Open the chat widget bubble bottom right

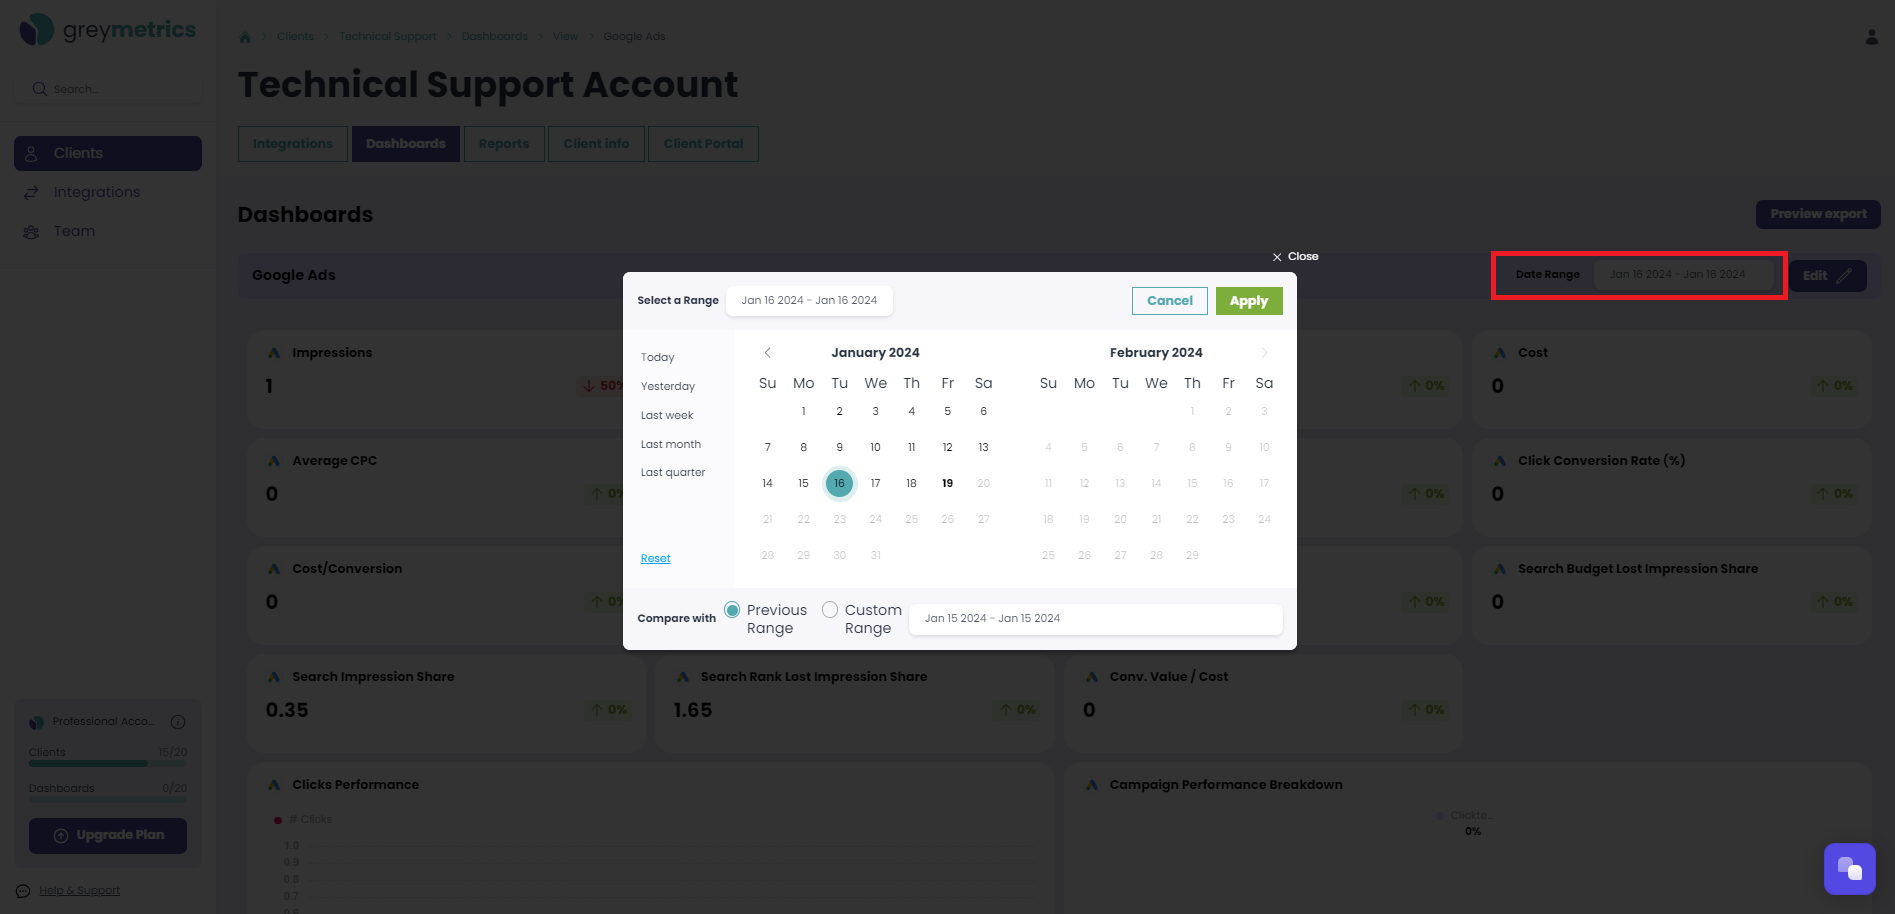pos(1849,868)
